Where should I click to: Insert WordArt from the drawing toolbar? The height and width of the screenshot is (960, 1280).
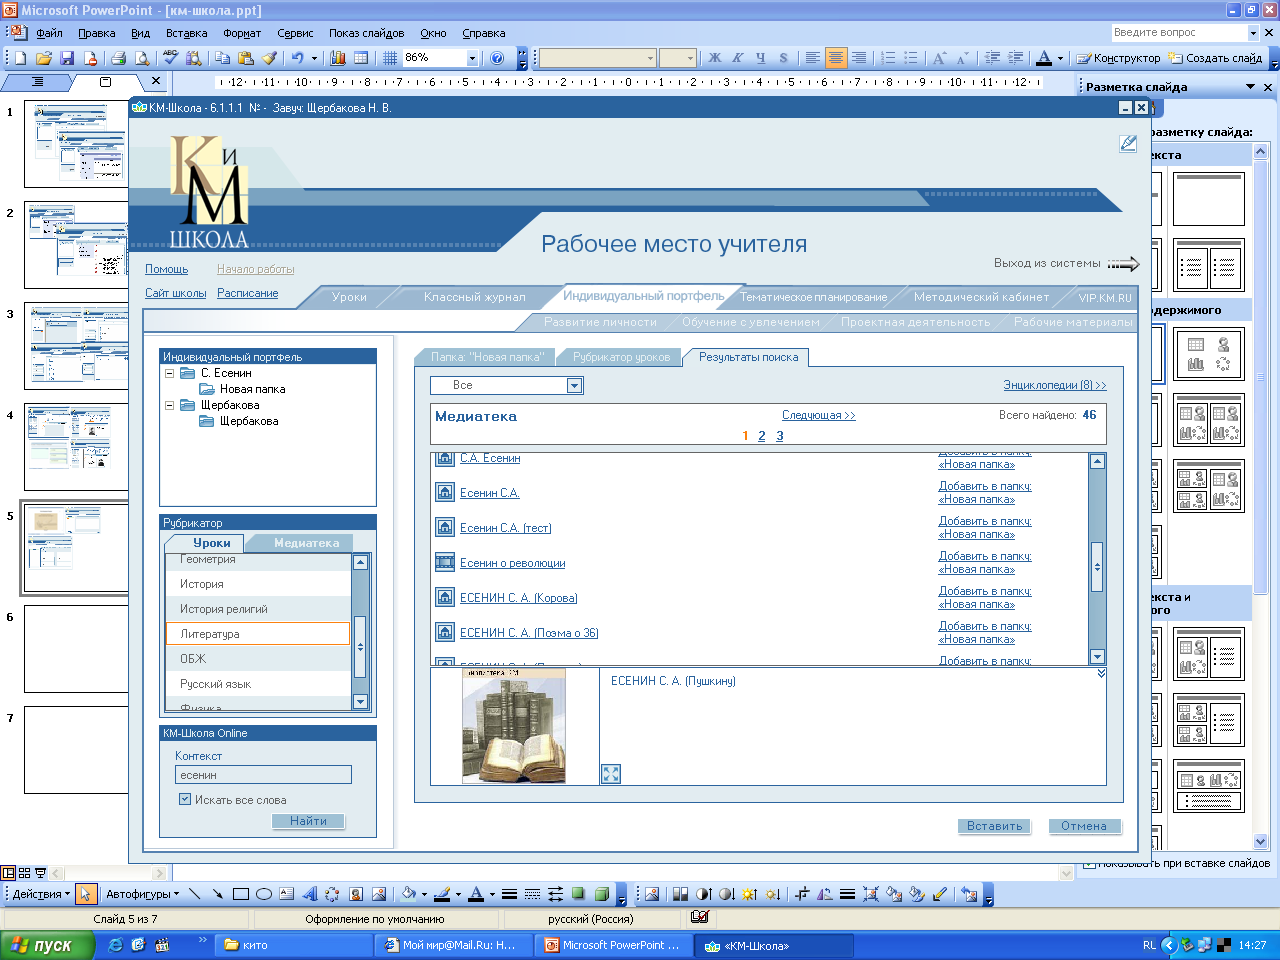pos(310,894)
